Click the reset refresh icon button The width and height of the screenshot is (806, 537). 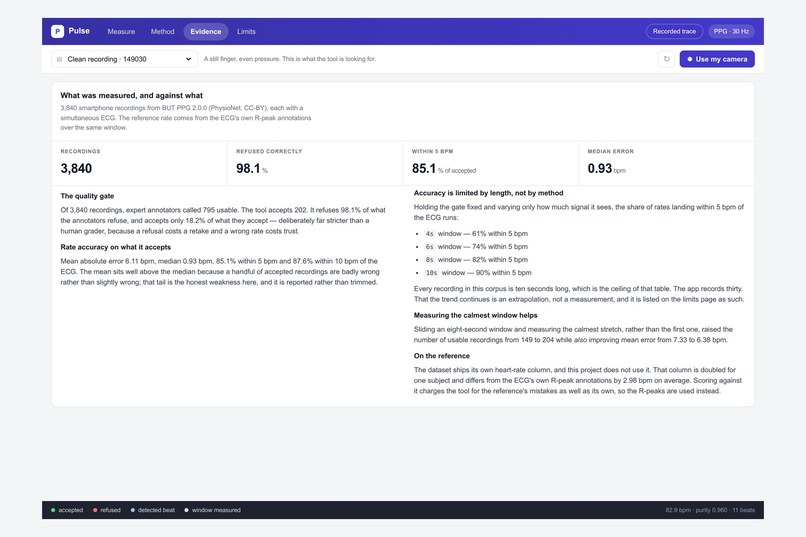click(666, 59)
